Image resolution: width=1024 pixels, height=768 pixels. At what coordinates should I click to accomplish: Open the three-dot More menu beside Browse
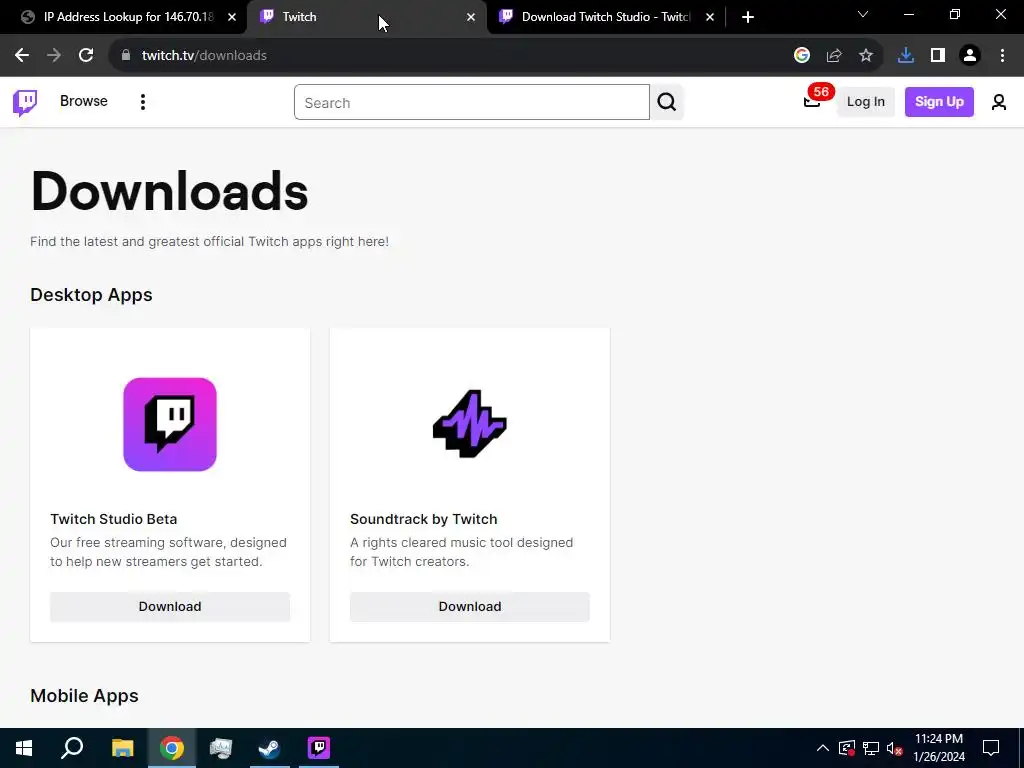(142, 102)
